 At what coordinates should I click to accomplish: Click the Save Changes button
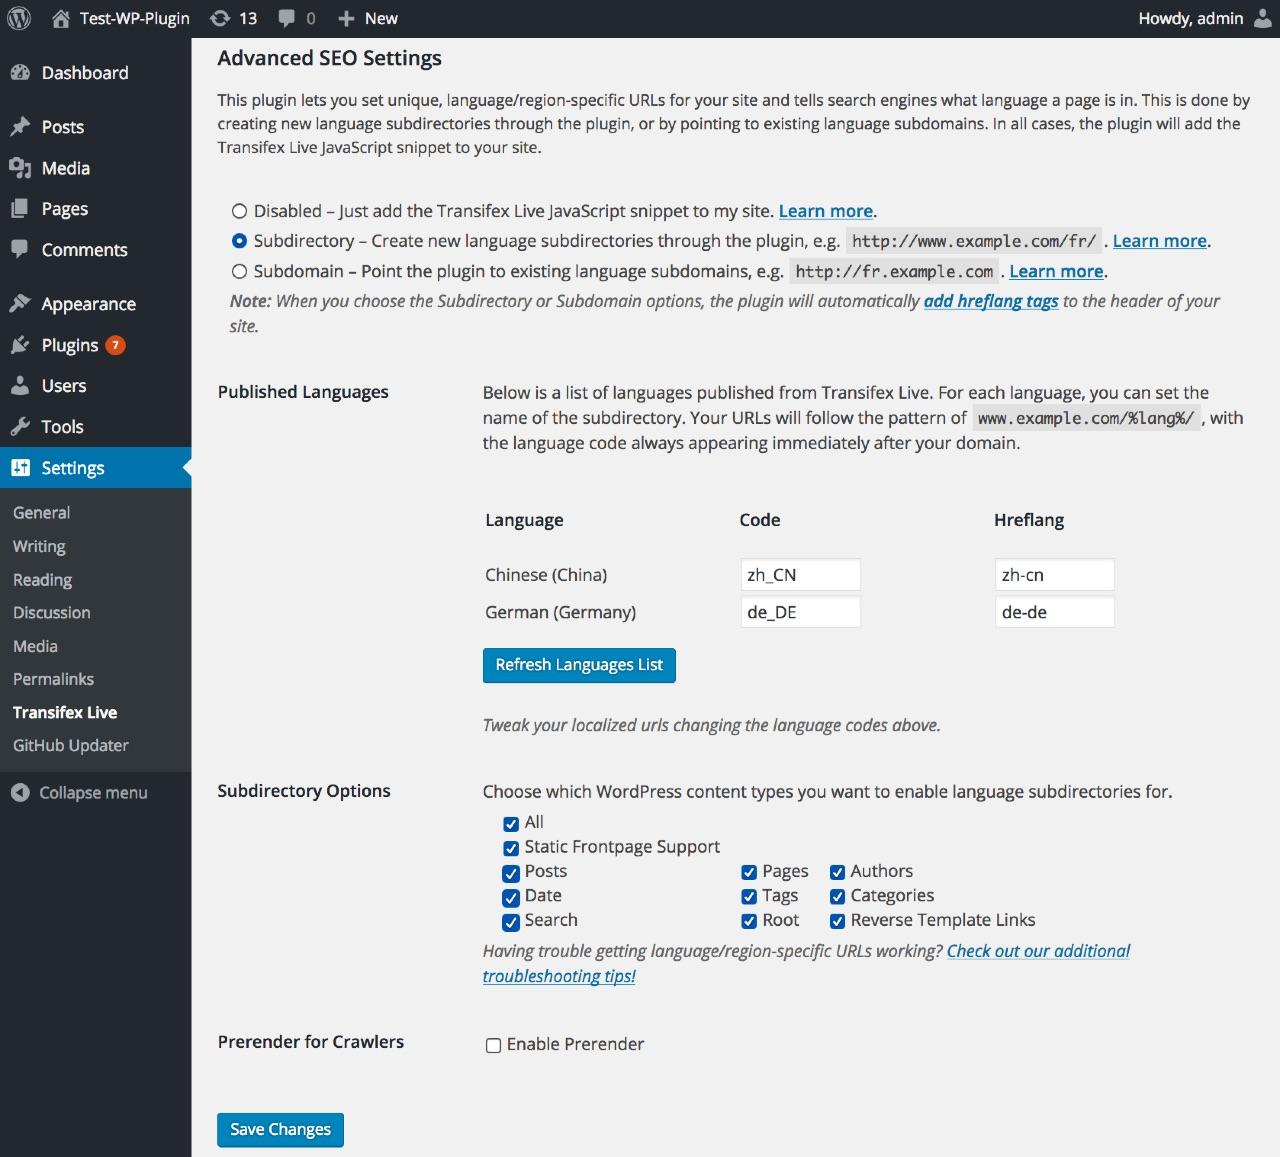(x=280, y=1129)
